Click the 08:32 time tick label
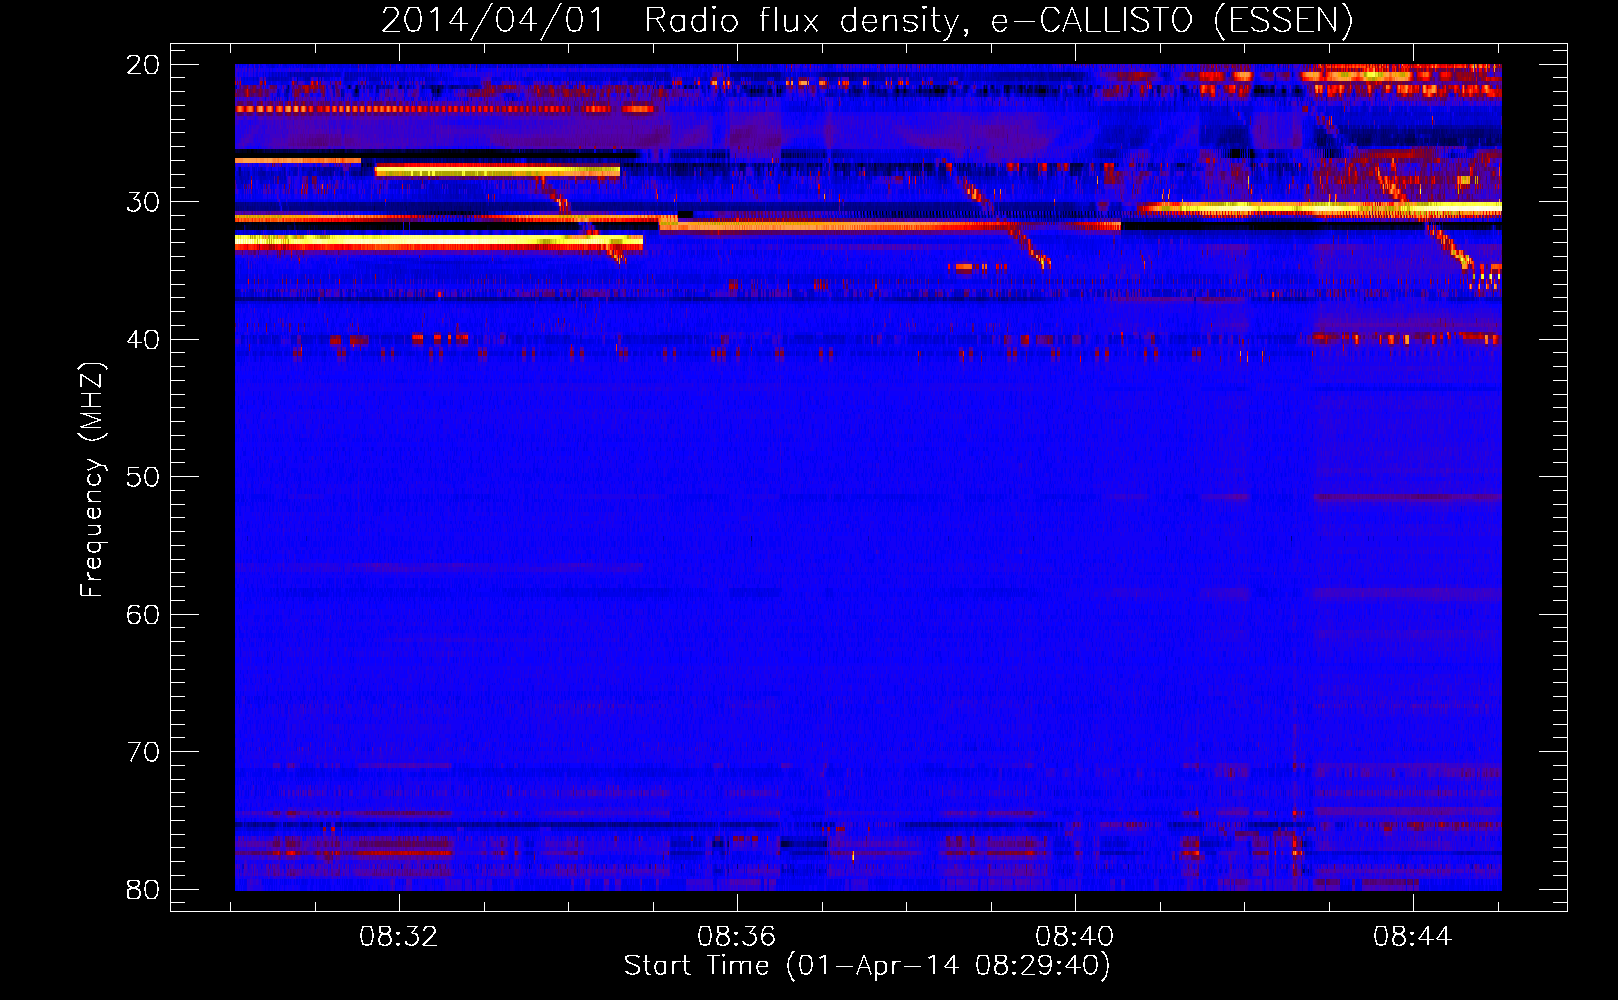The width and height of the screenshot is (1618, 1000). (x=399, y=937)
